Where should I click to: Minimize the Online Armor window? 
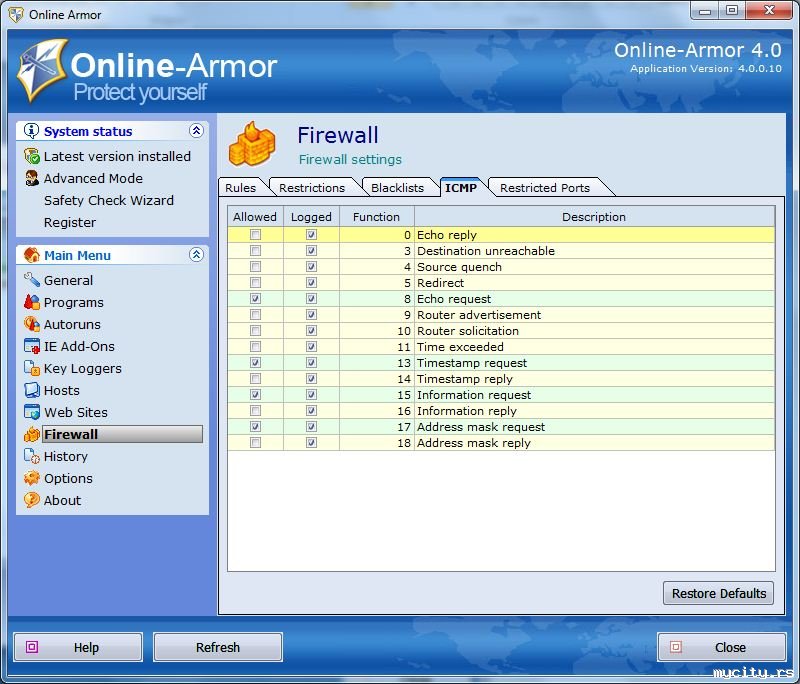[705, 10]
